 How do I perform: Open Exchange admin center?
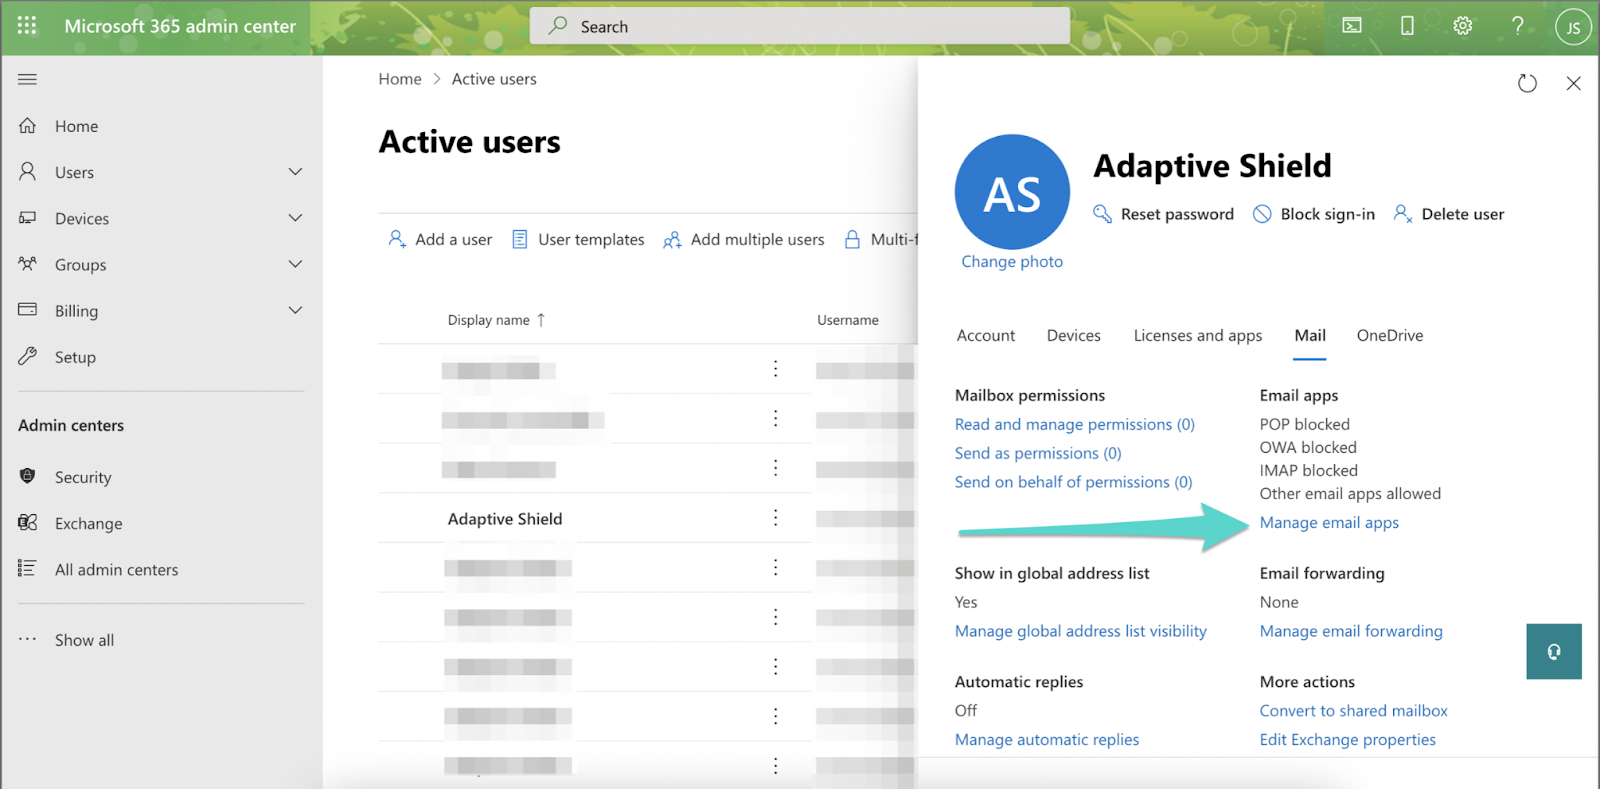tap(88, 523)
